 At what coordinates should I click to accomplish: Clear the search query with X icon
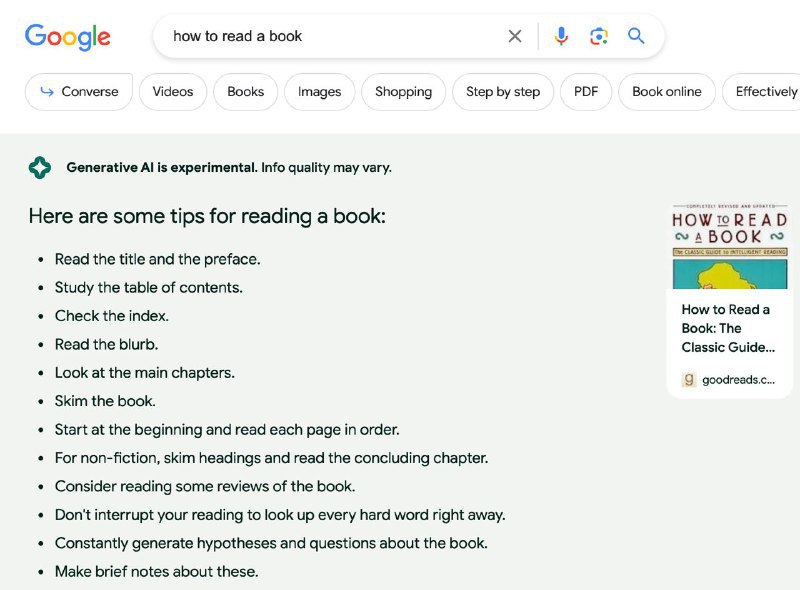(x=515, y=36)
